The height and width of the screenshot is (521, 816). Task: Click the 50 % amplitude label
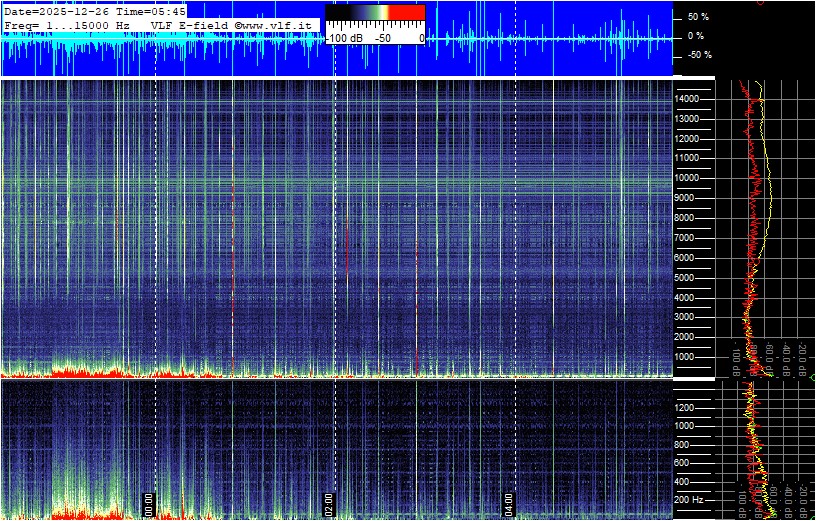[x=698, y=17]
